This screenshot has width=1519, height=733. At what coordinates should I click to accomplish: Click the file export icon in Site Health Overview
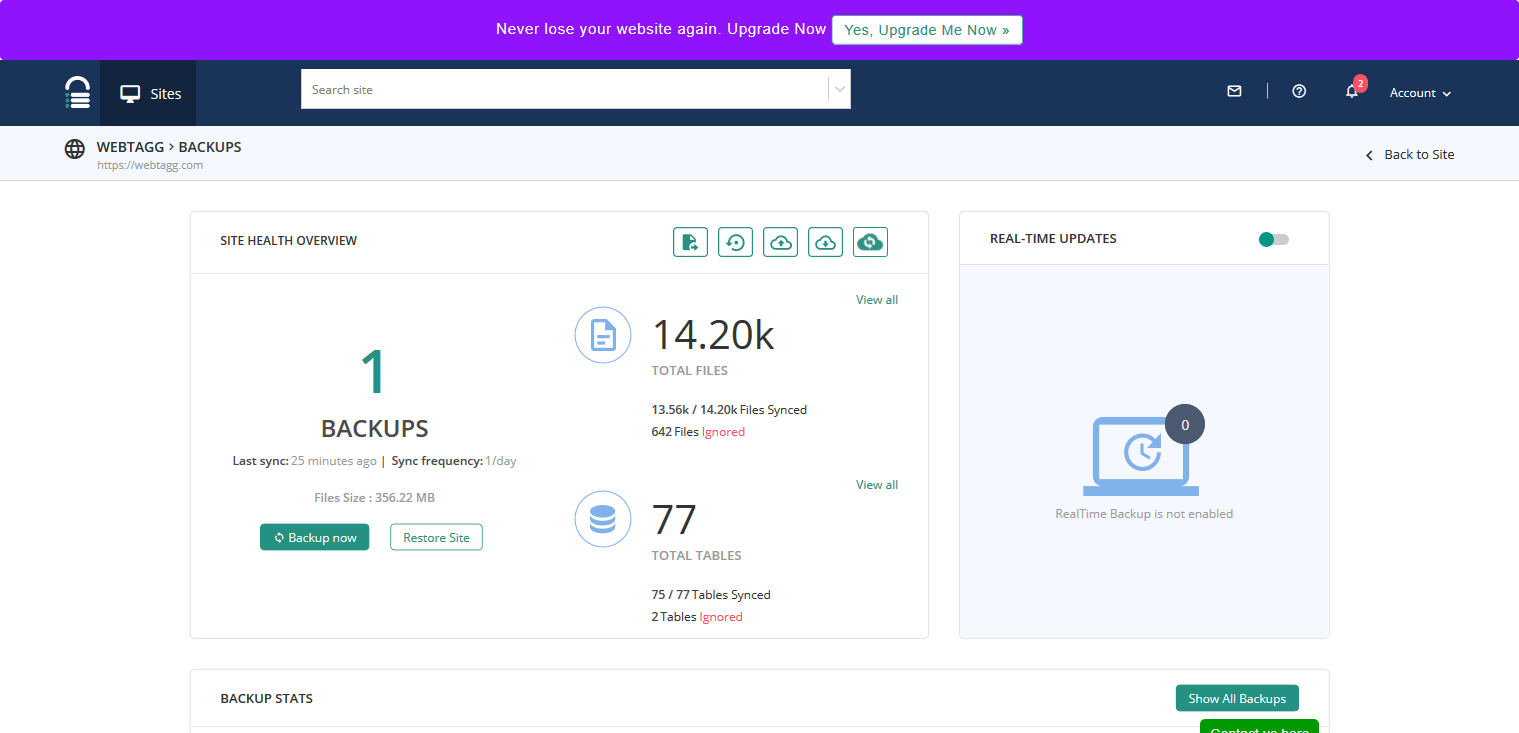pos(690,242)
